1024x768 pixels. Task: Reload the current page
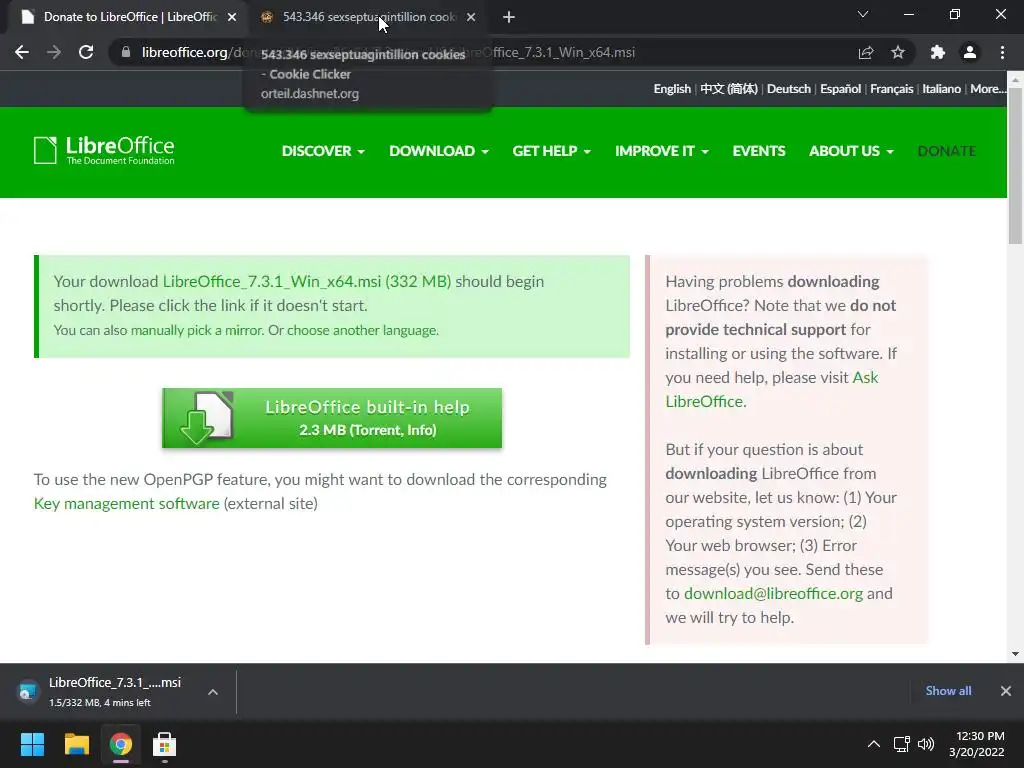point(86,52)
